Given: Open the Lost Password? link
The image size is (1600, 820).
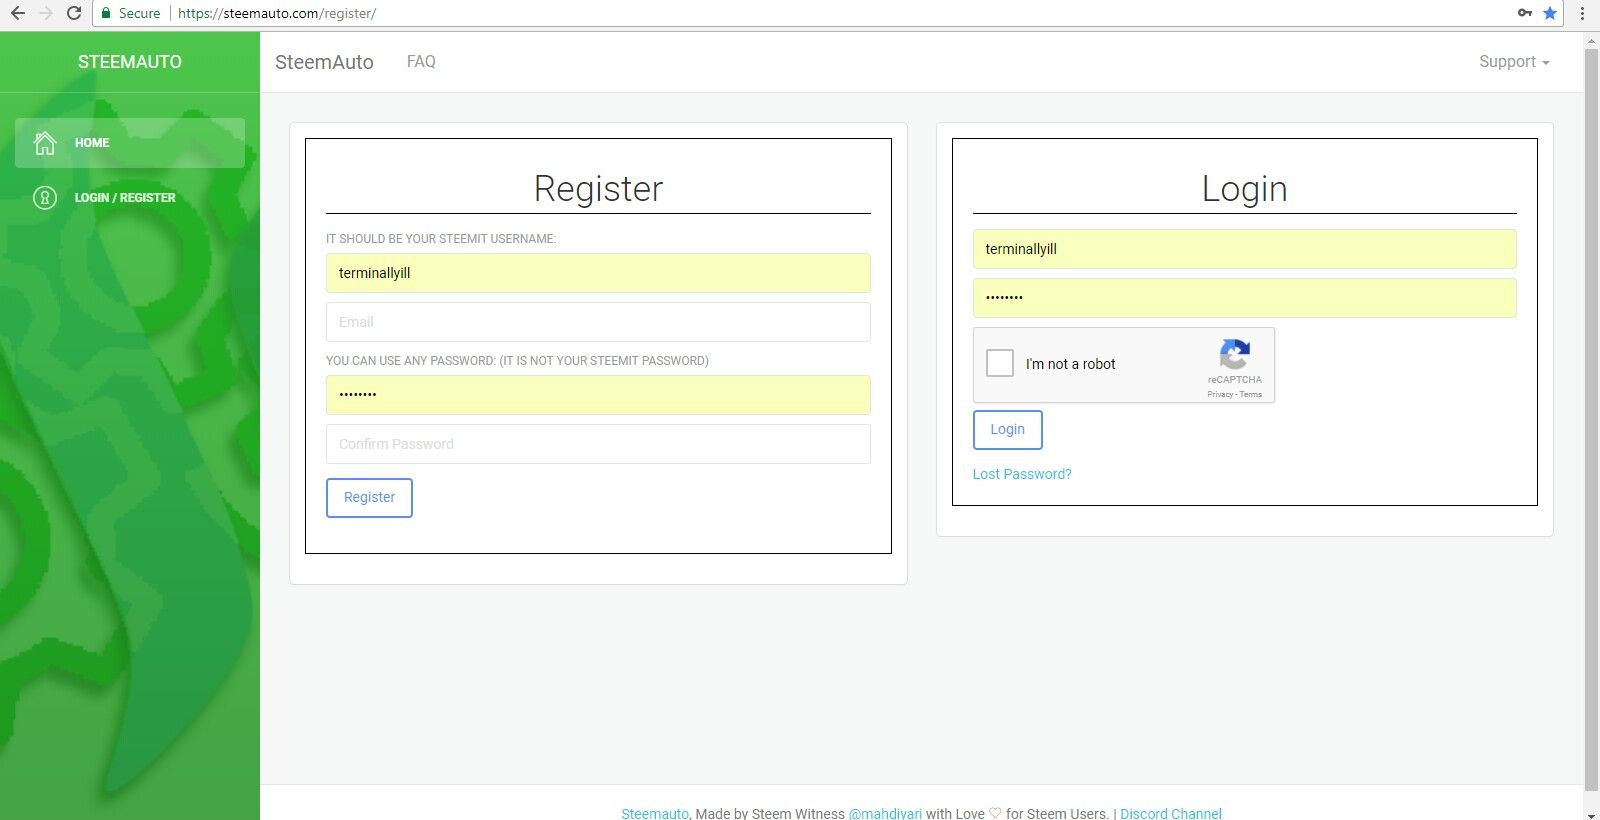Looking at the screenshot, I should click(x=1022, y=474).
